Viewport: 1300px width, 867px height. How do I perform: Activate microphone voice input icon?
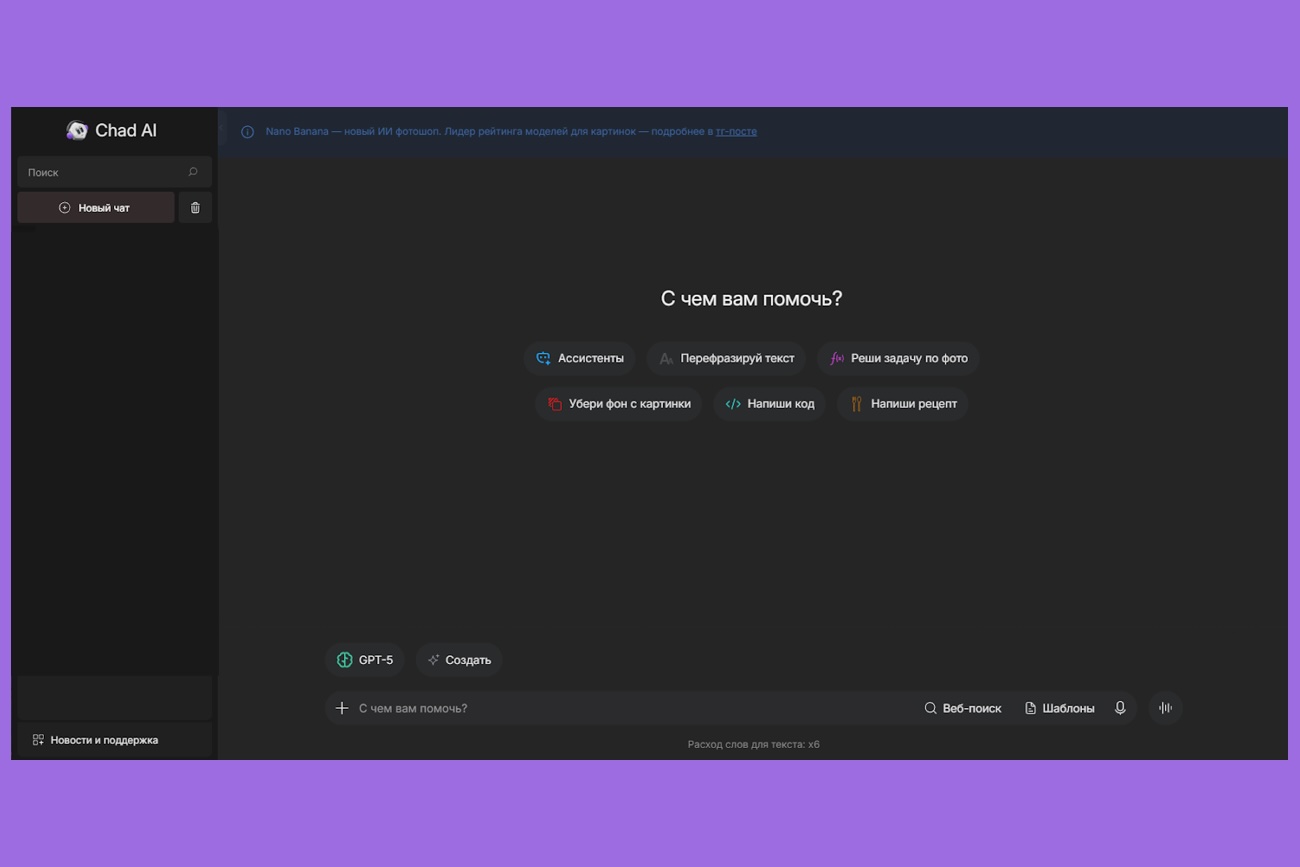tap(1120, 708)
